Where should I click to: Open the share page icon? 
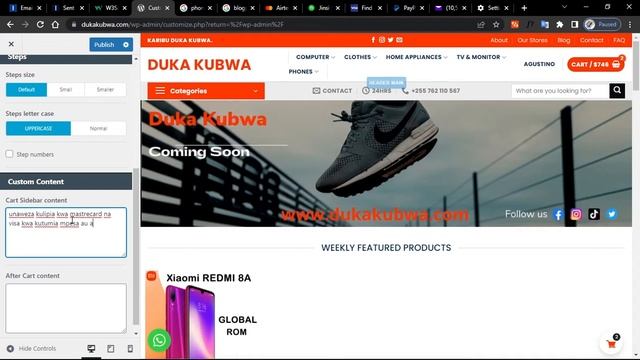[x=481, y=24]
